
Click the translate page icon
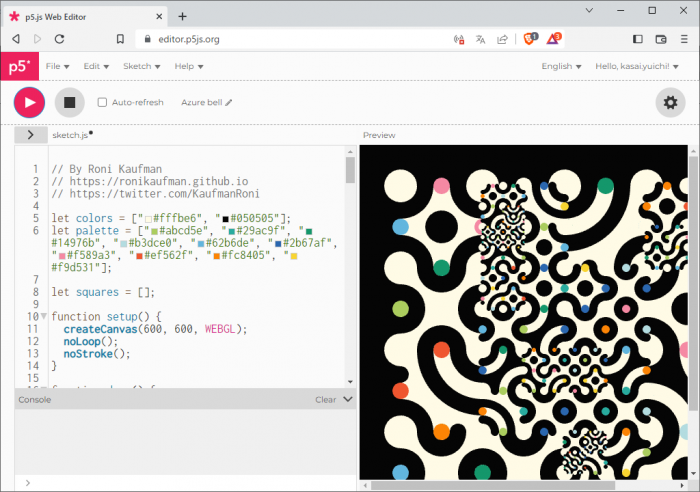[x=480, y=39]
